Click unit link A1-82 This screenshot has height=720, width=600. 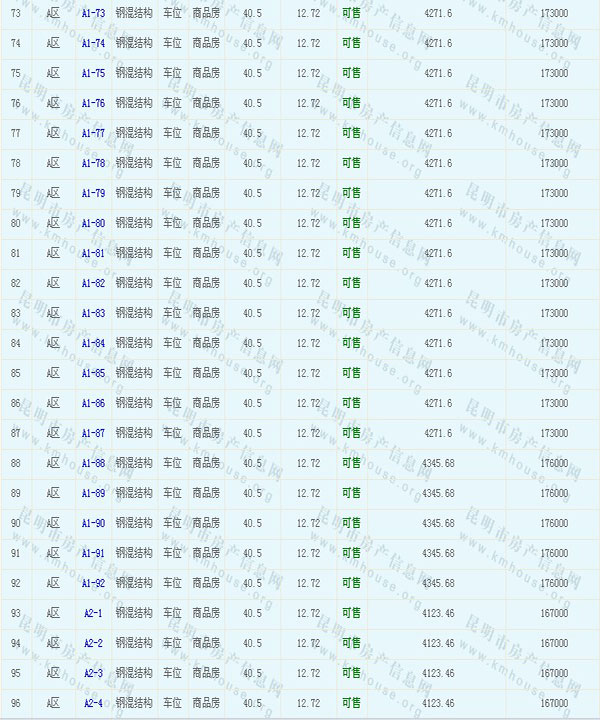click(93, 283)
